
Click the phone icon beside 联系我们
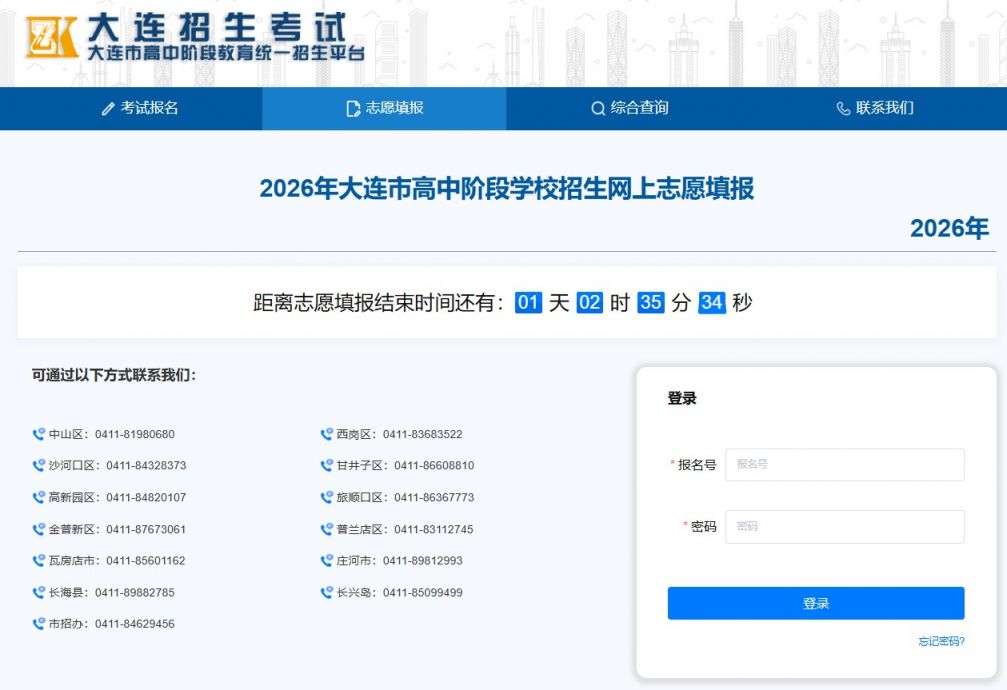(843, 109)
